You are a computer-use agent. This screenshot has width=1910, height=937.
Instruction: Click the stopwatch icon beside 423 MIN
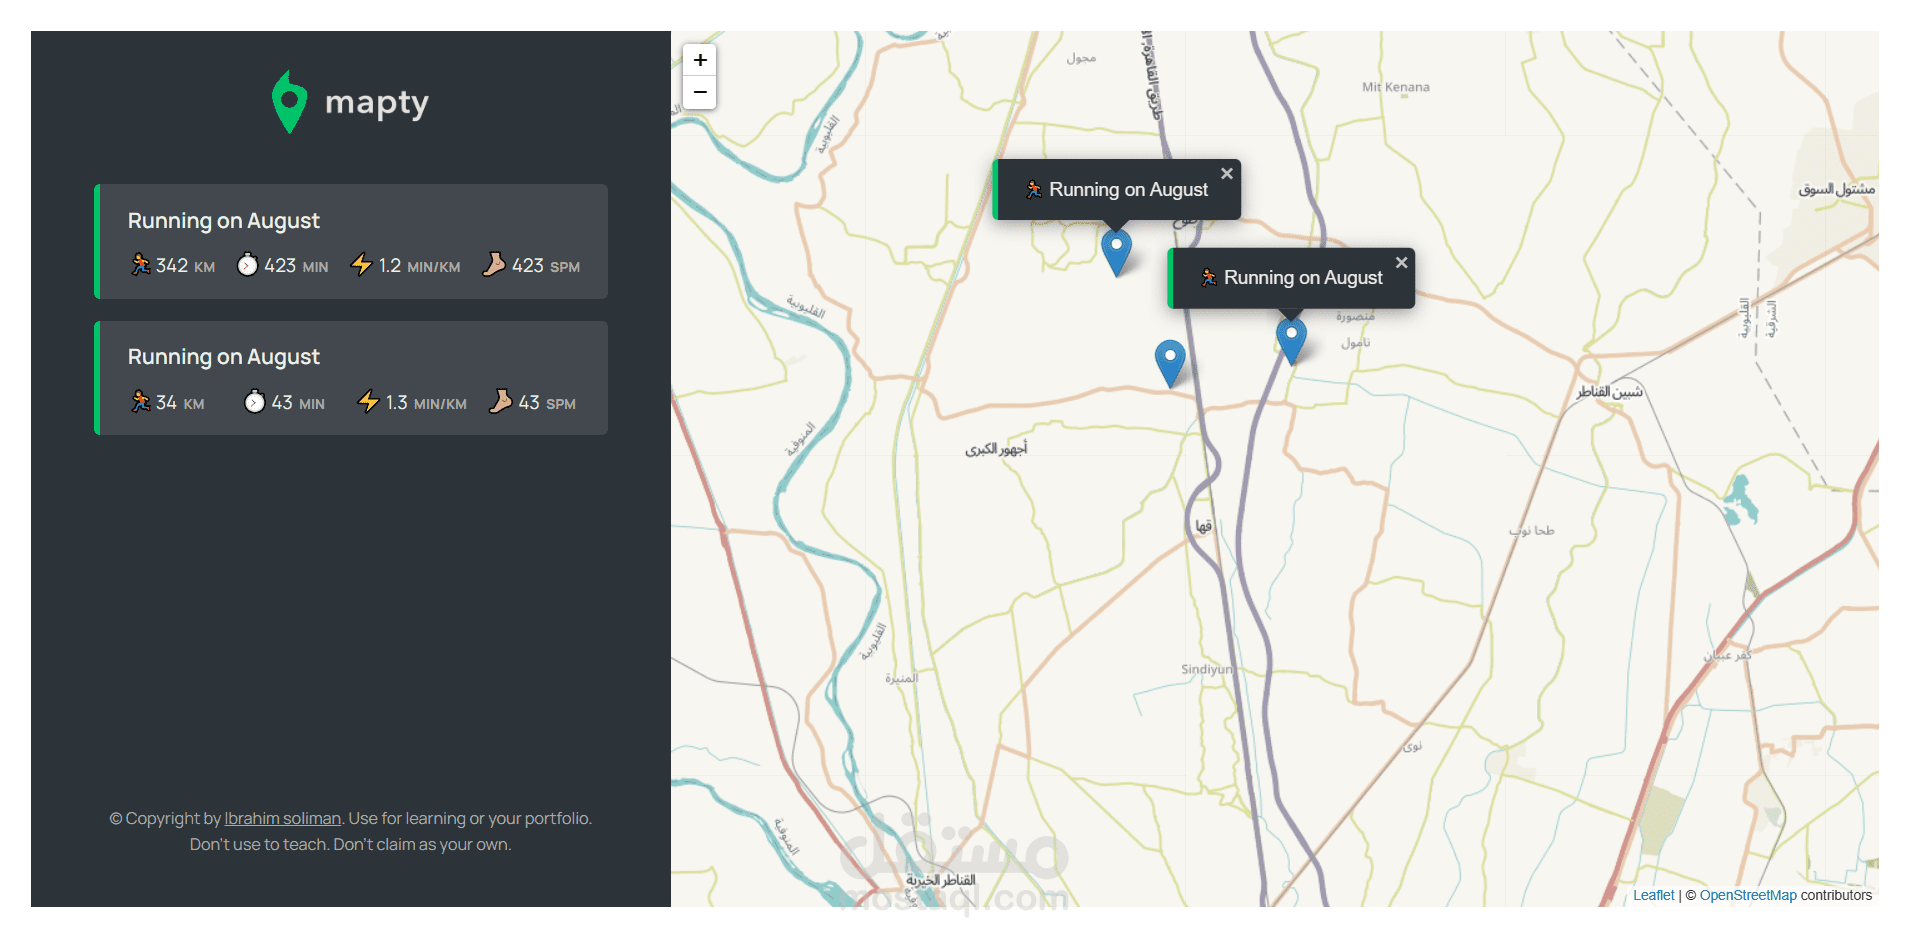[247, 265]
